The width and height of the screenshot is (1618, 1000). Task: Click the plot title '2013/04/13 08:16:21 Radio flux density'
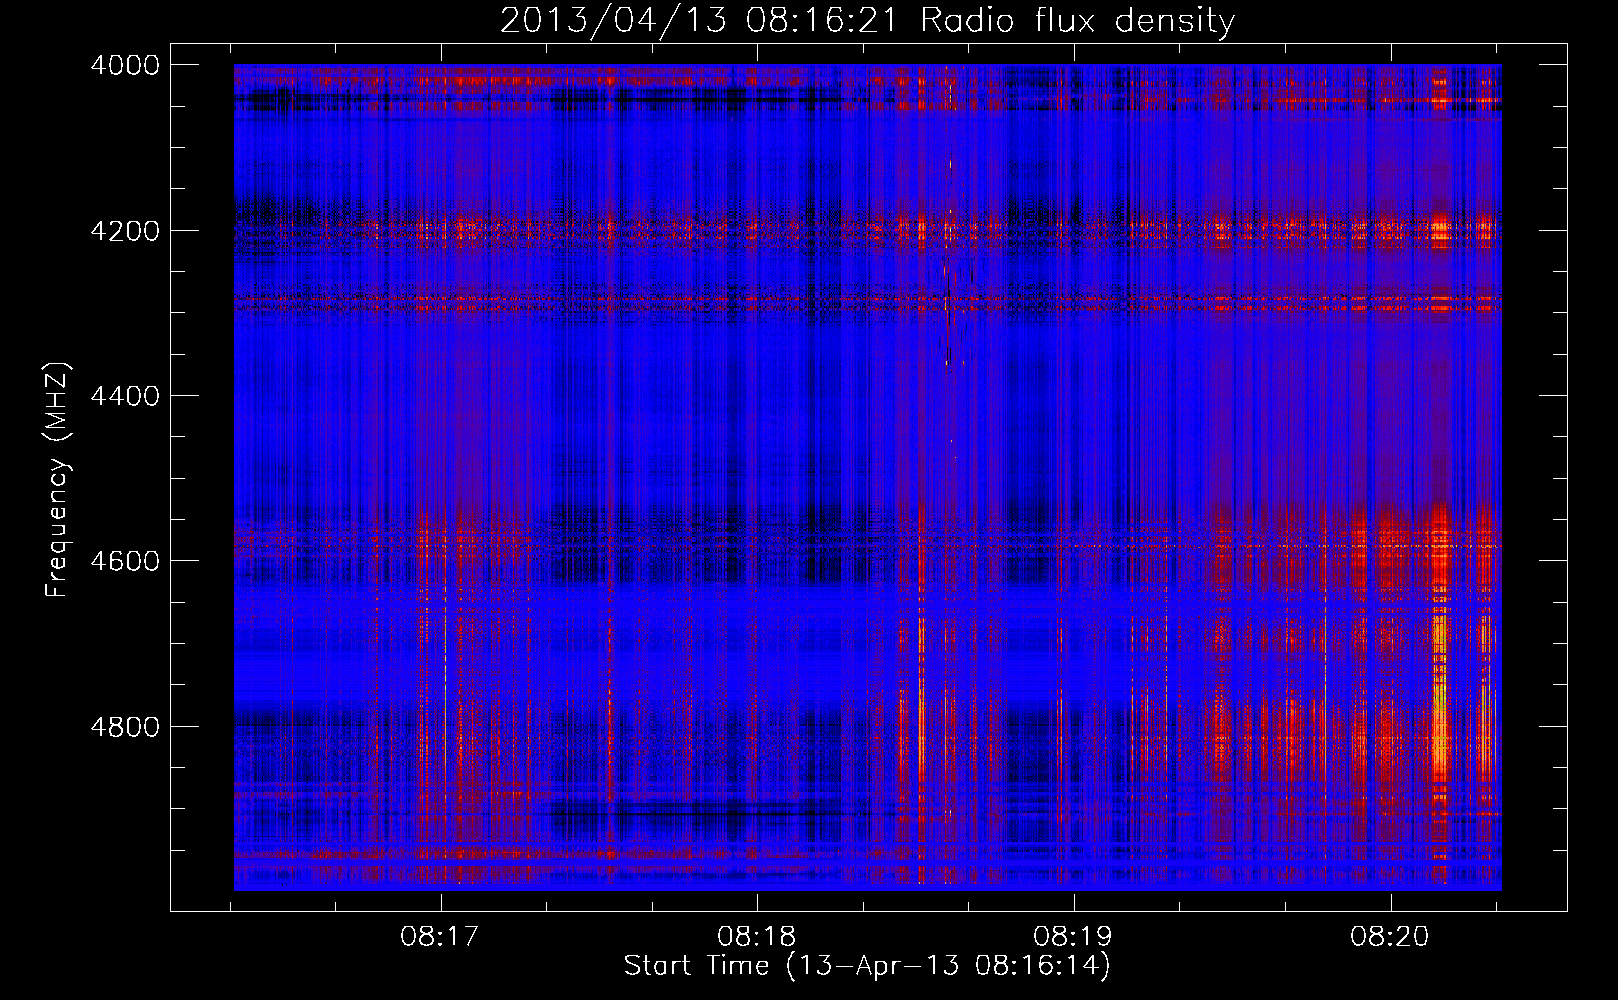coord(867,21)
